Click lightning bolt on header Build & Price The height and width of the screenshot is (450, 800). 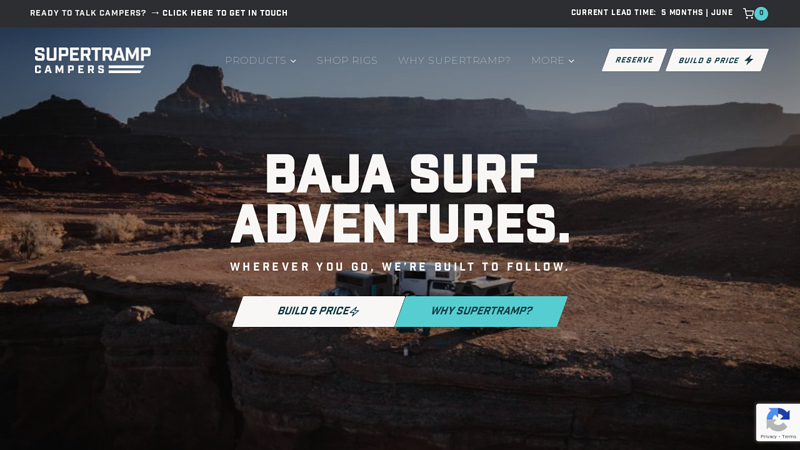coord(749,60)
